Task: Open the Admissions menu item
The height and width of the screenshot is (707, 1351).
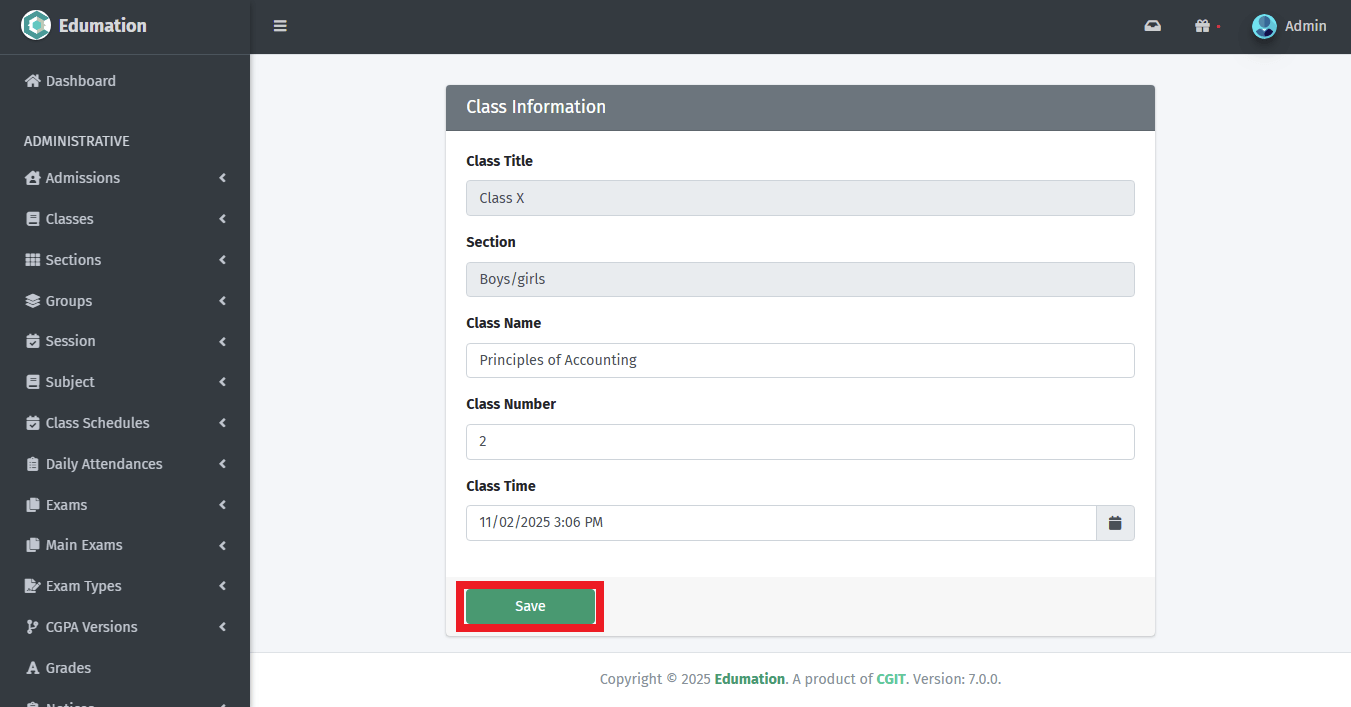Action: 125,178
